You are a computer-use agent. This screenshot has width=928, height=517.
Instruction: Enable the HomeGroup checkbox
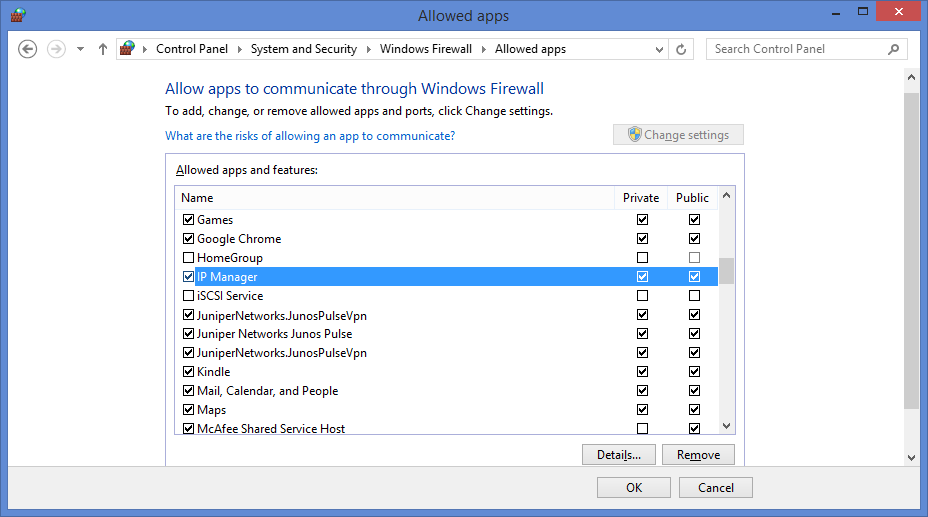(188, 257)
